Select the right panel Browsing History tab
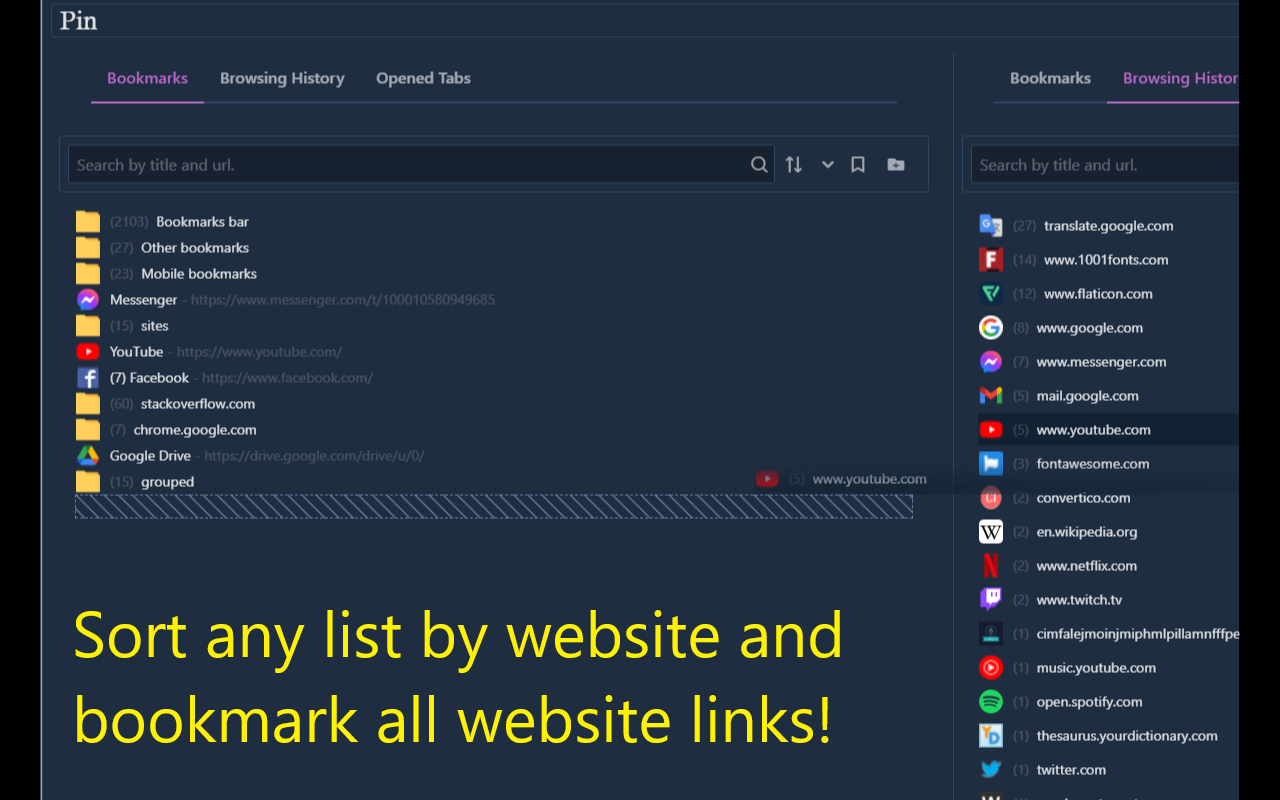The height and width of the screenshot is (800, 1280). pyautogui.click(x=1181, y=78)
